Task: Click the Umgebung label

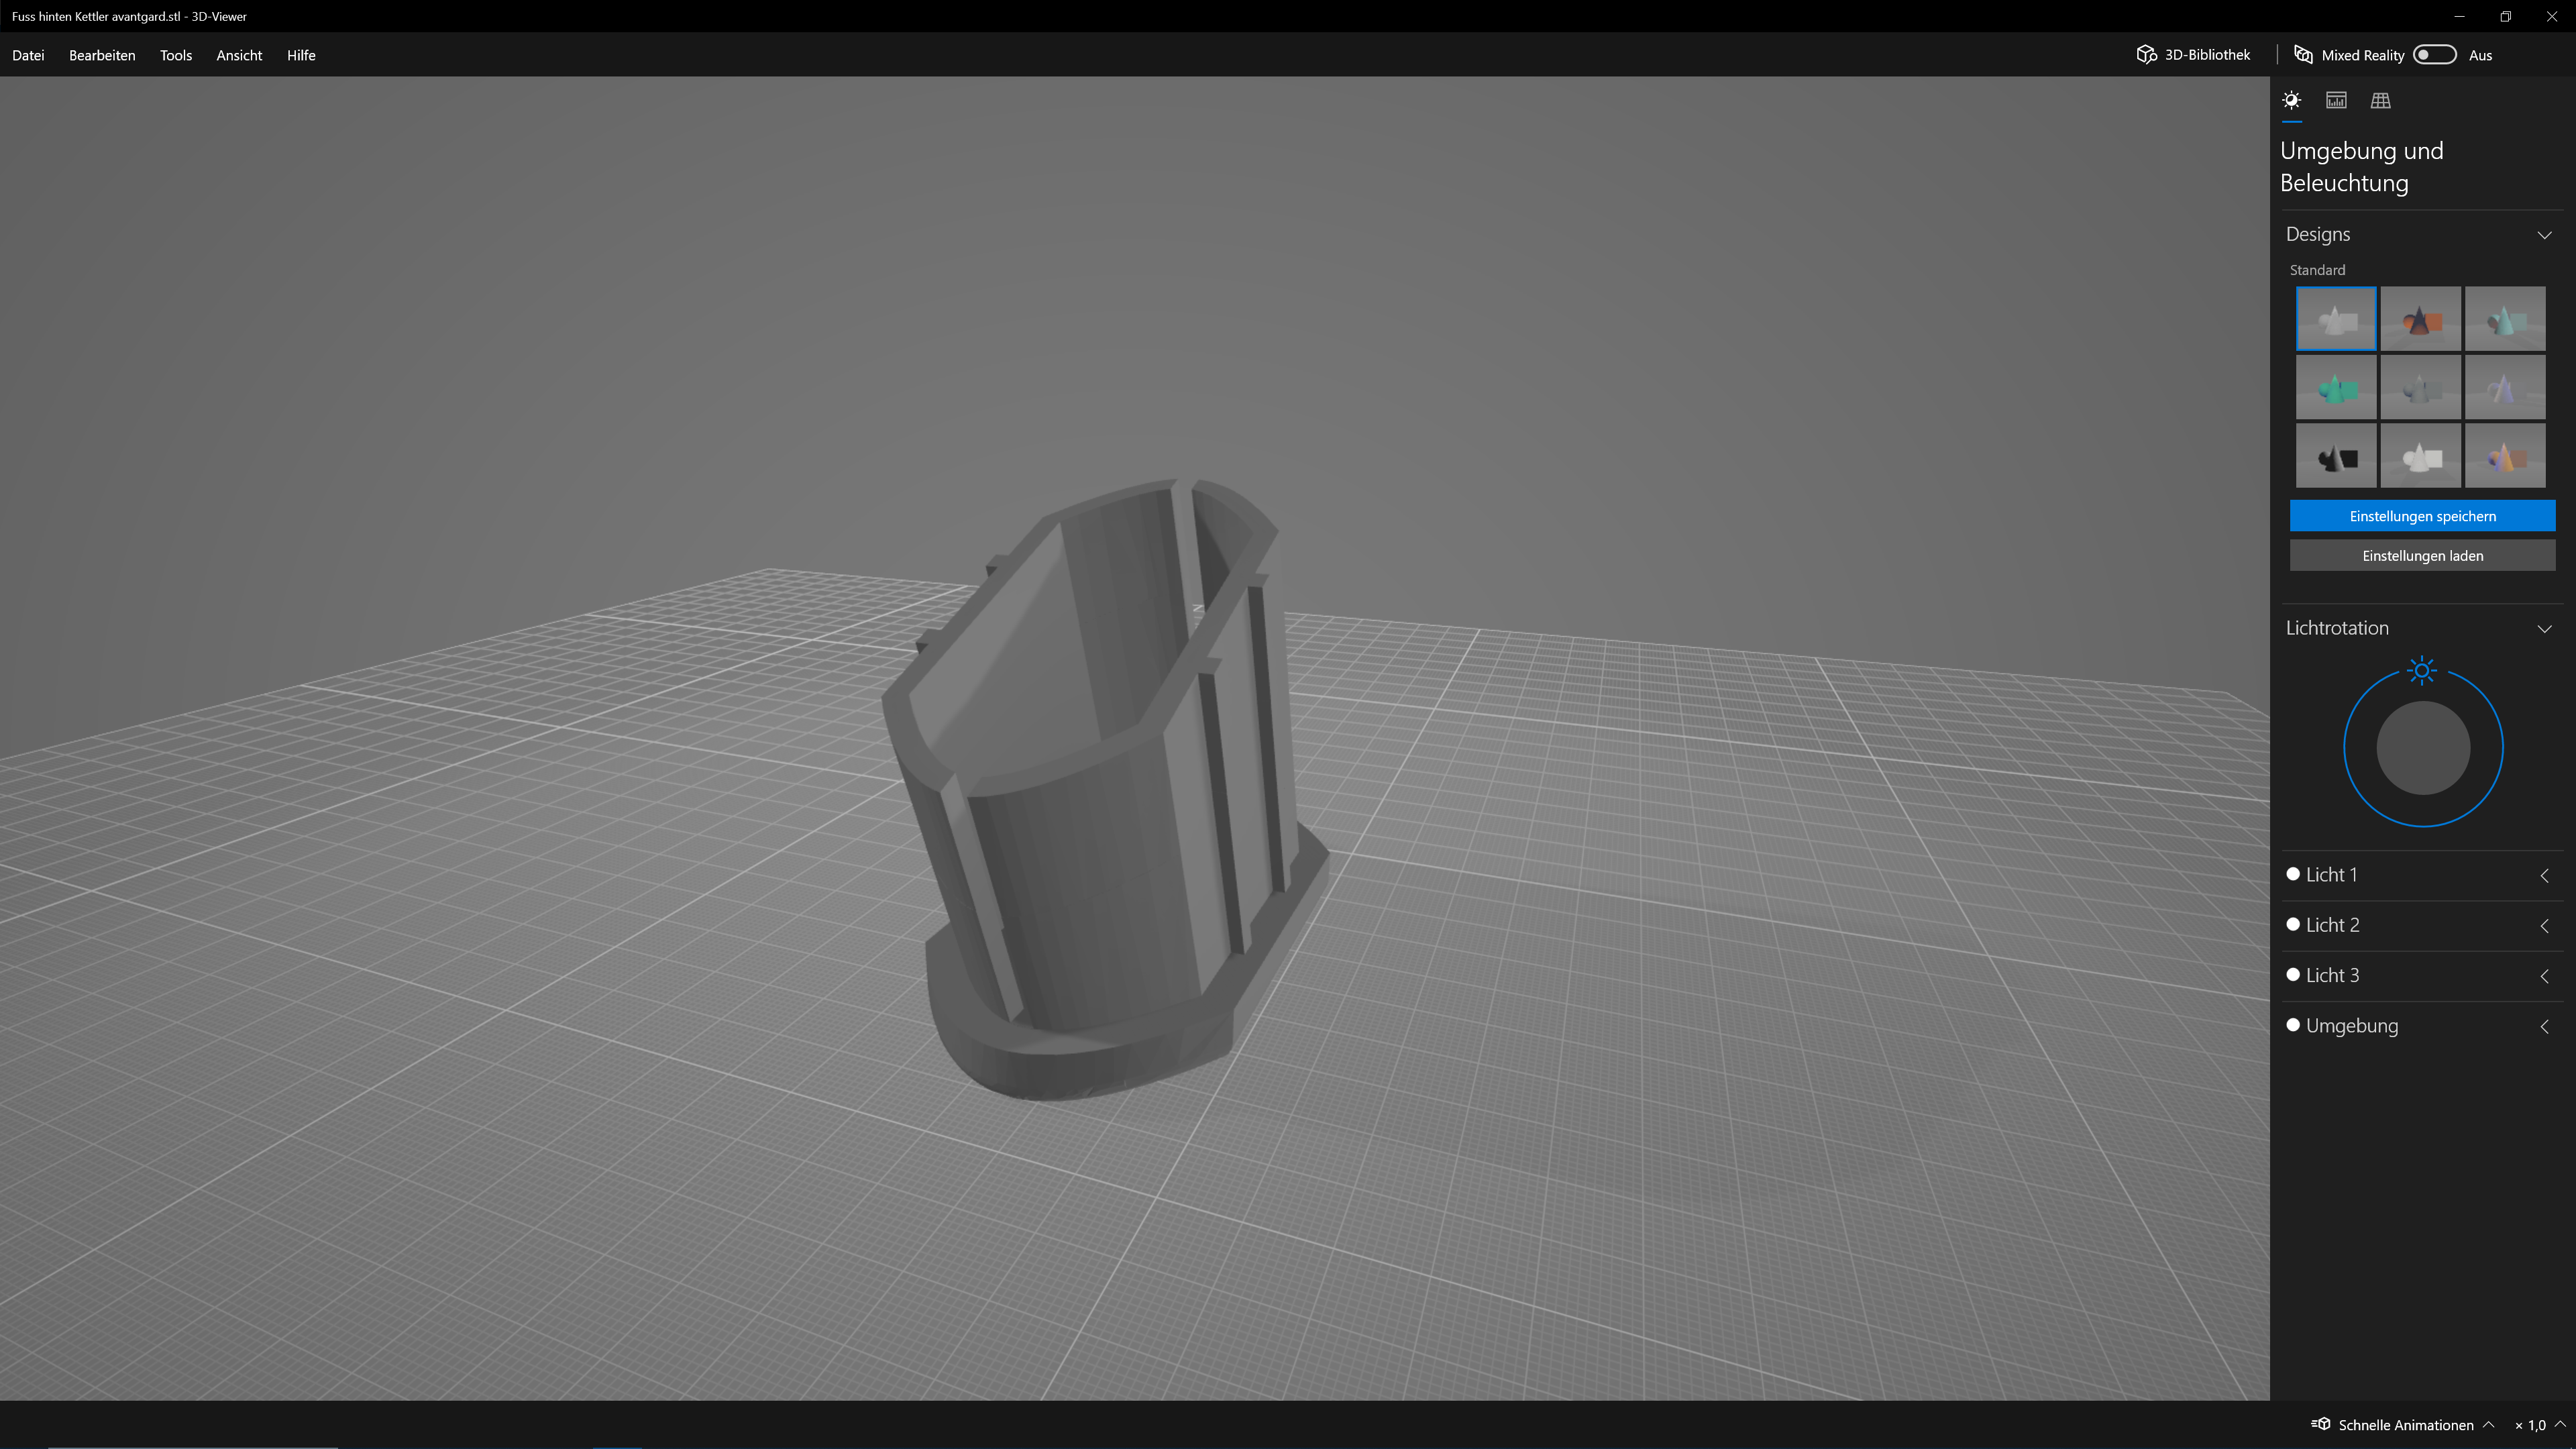Action: click(2352, 1026)
